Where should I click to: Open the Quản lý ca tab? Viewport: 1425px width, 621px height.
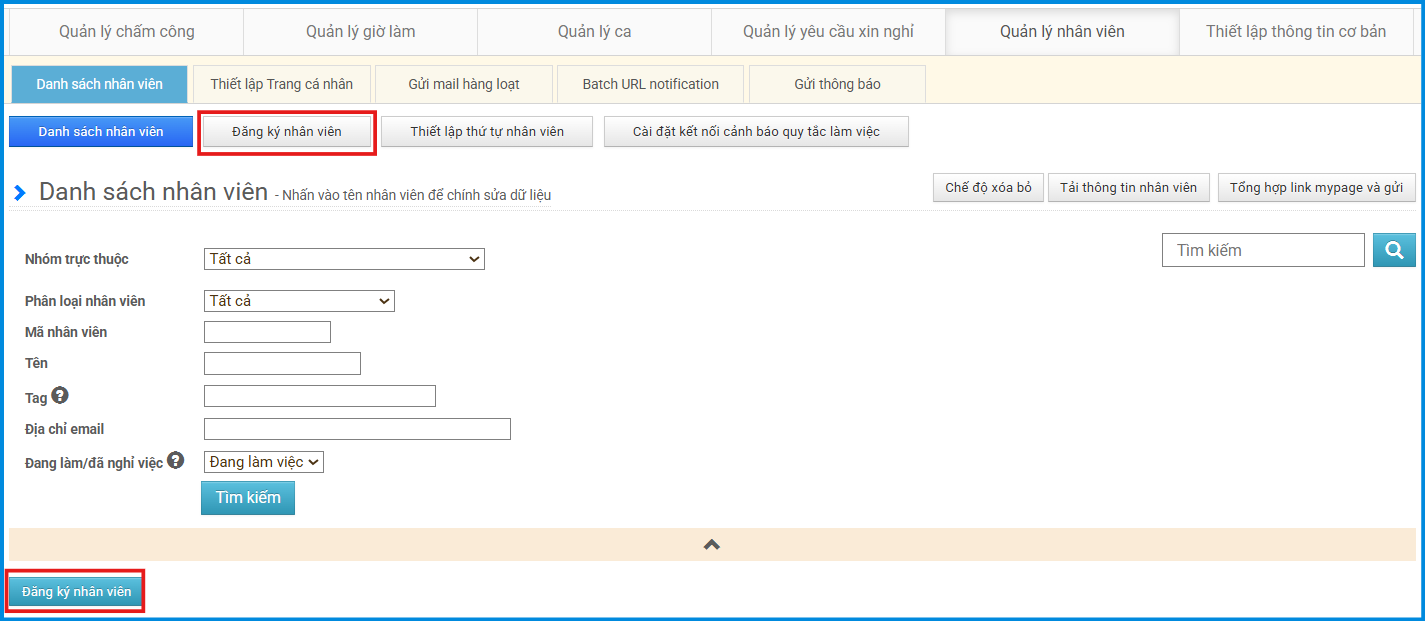coord(594,32)
